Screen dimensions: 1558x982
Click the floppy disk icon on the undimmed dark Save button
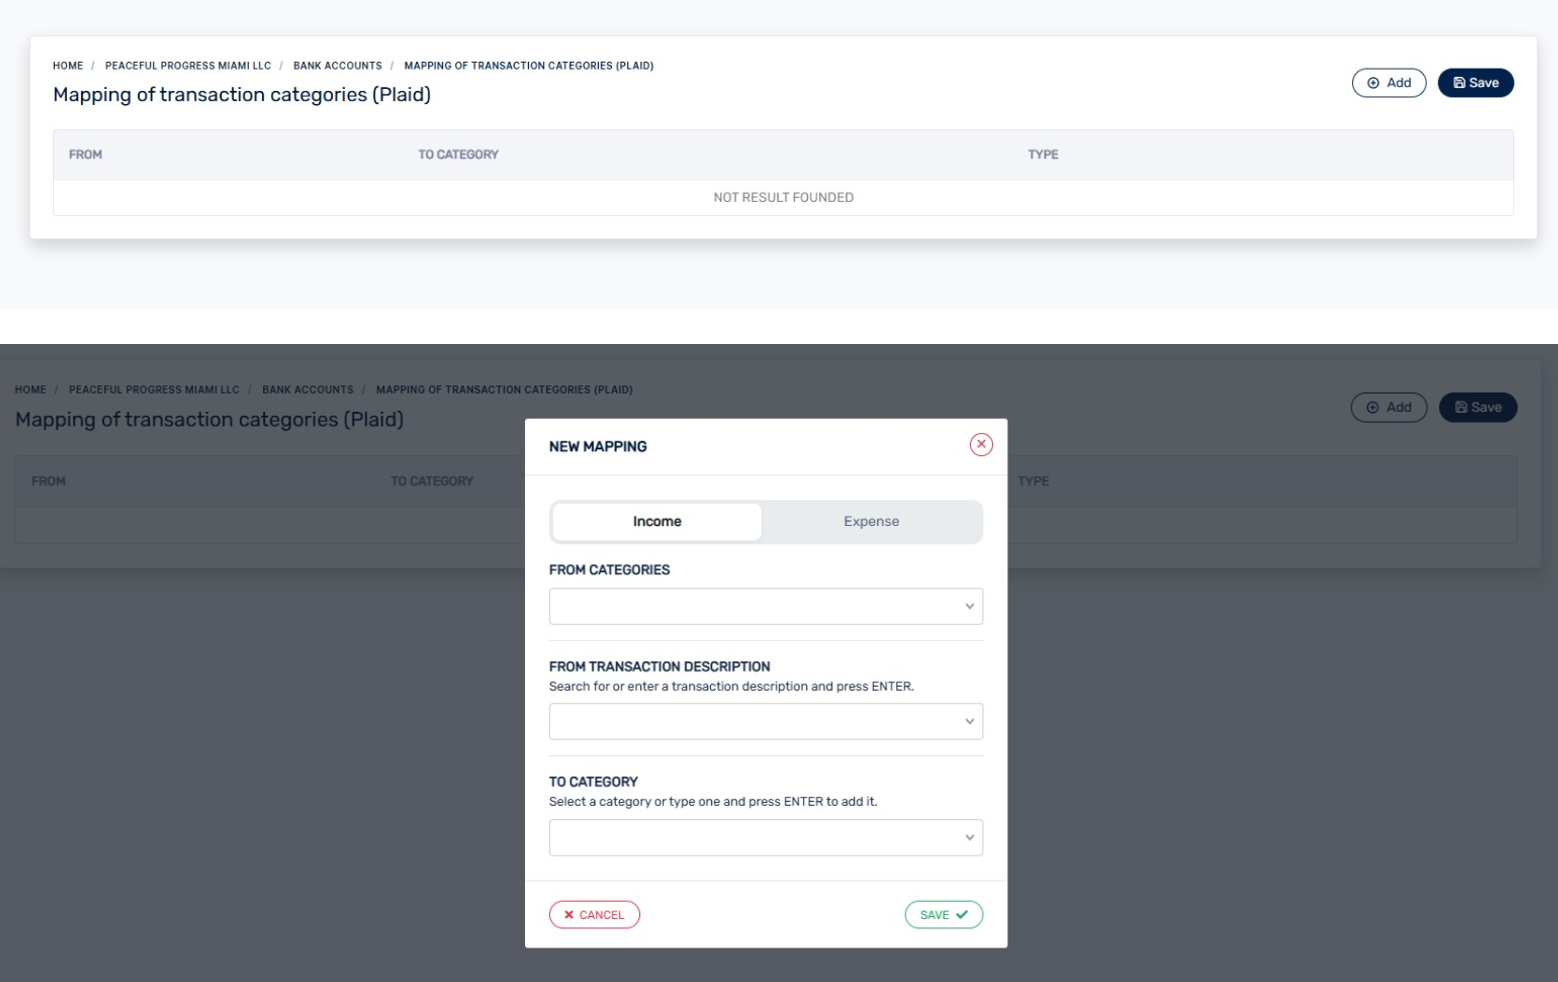[x=1459, y=83]
